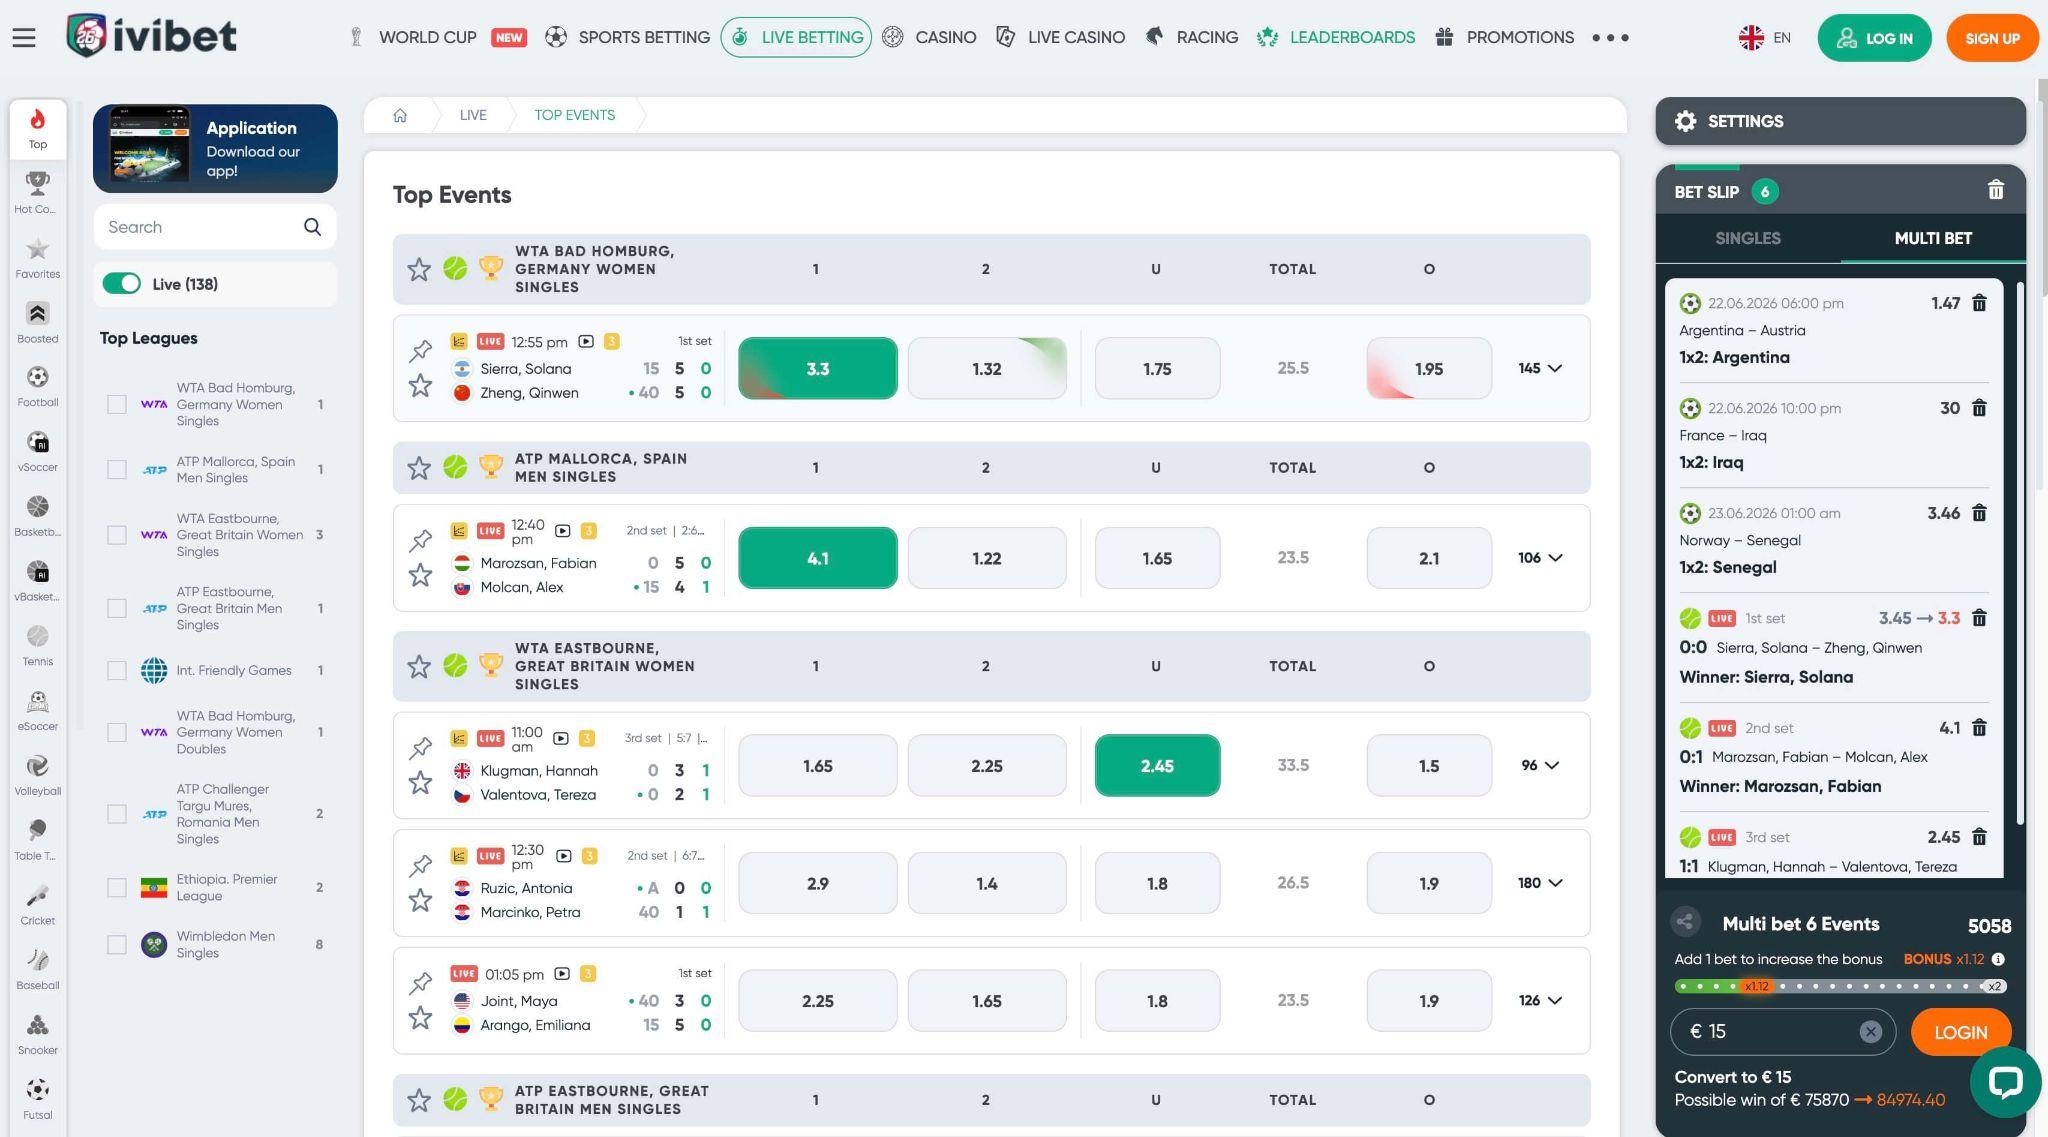
Task: Select Volleyball in the sports sidebar
Action: tap(38, 776)
